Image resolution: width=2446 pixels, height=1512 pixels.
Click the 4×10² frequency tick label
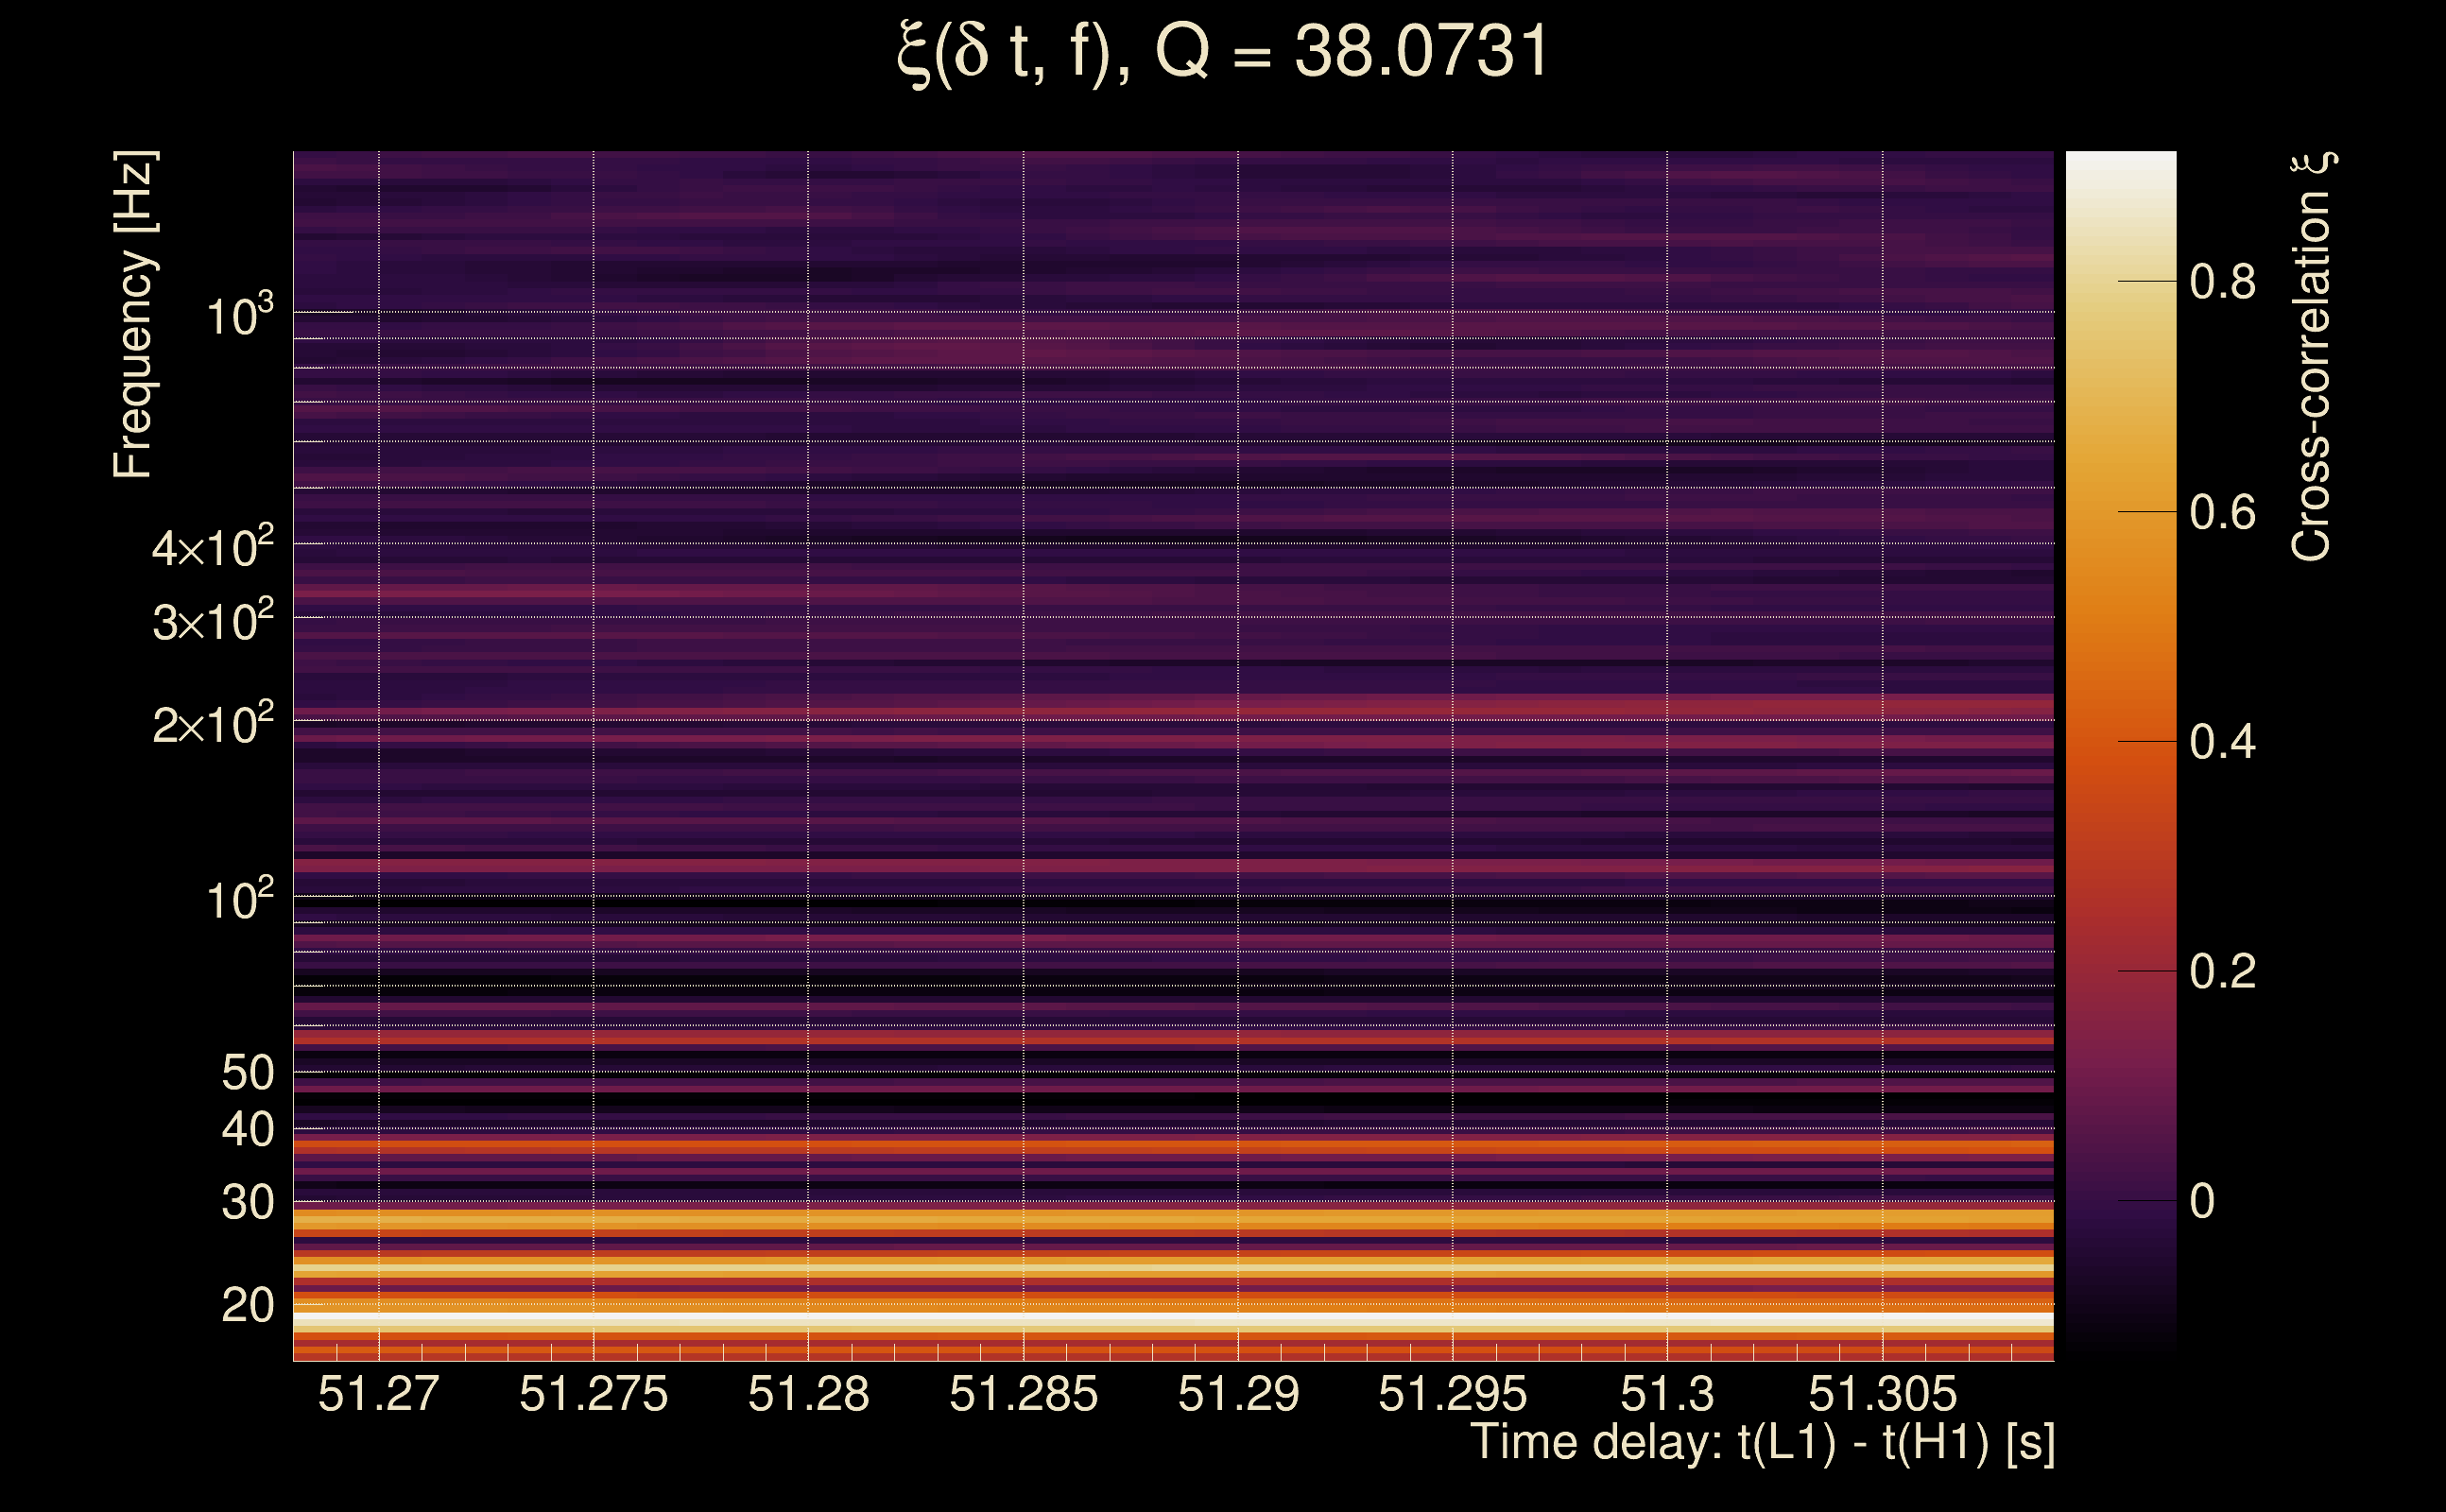pos(212,547)
